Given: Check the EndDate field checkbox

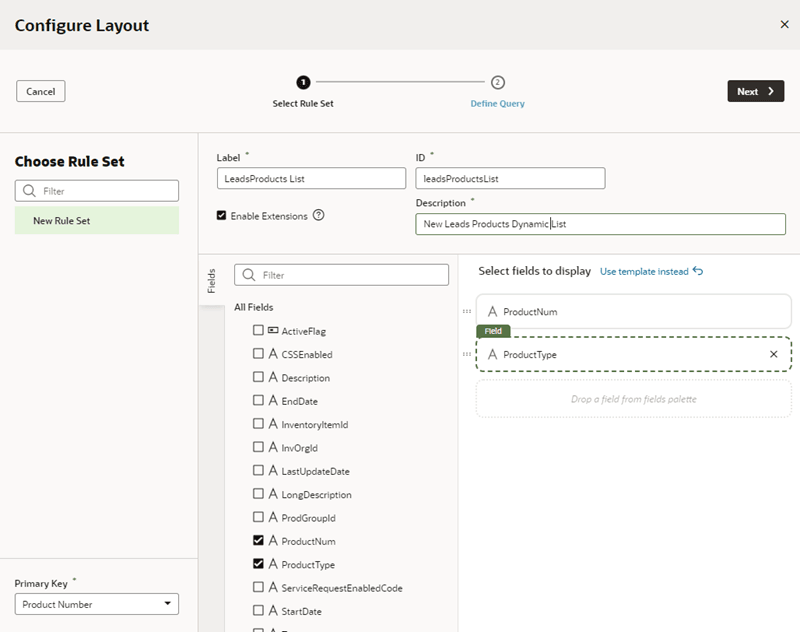Looking at the screenshot, I should 258,401.
